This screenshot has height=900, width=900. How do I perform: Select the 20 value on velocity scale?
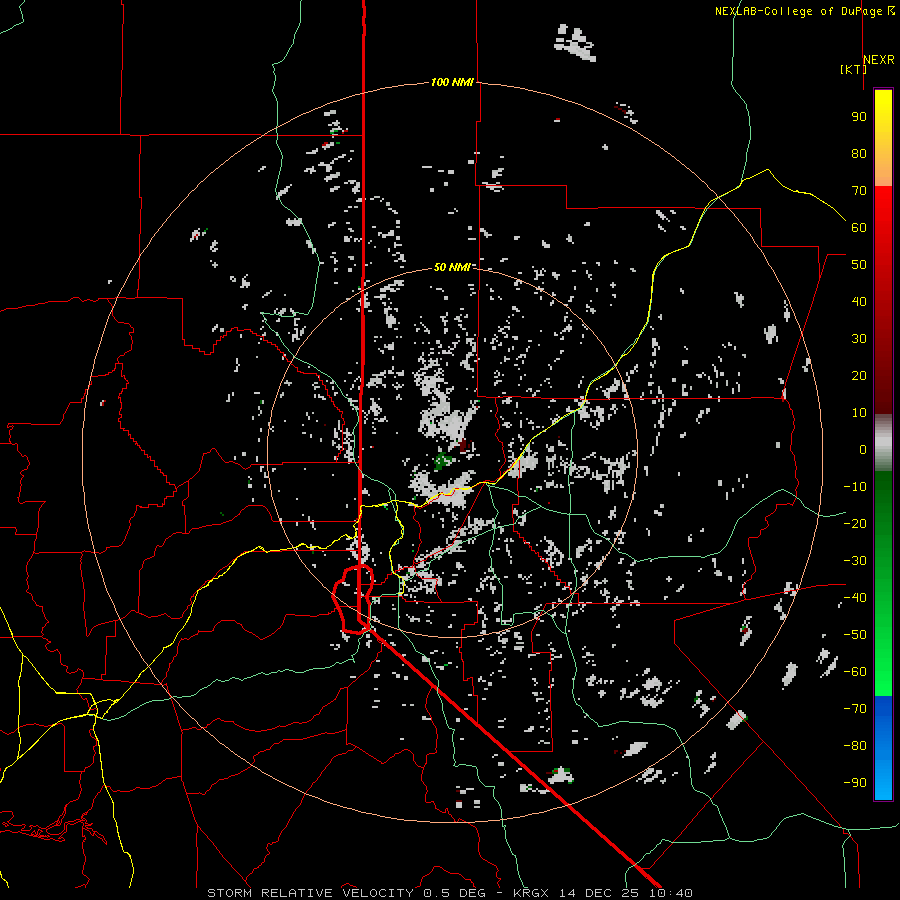(859, 376)
